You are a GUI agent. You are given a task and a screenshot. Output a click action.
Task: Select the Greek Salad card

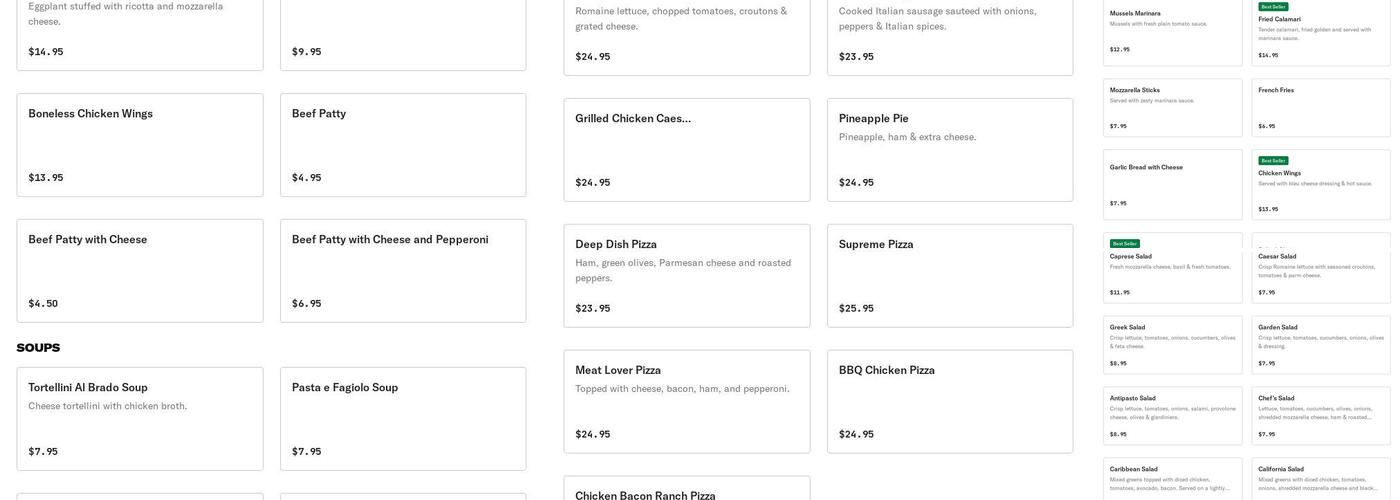click(1172, 345)
